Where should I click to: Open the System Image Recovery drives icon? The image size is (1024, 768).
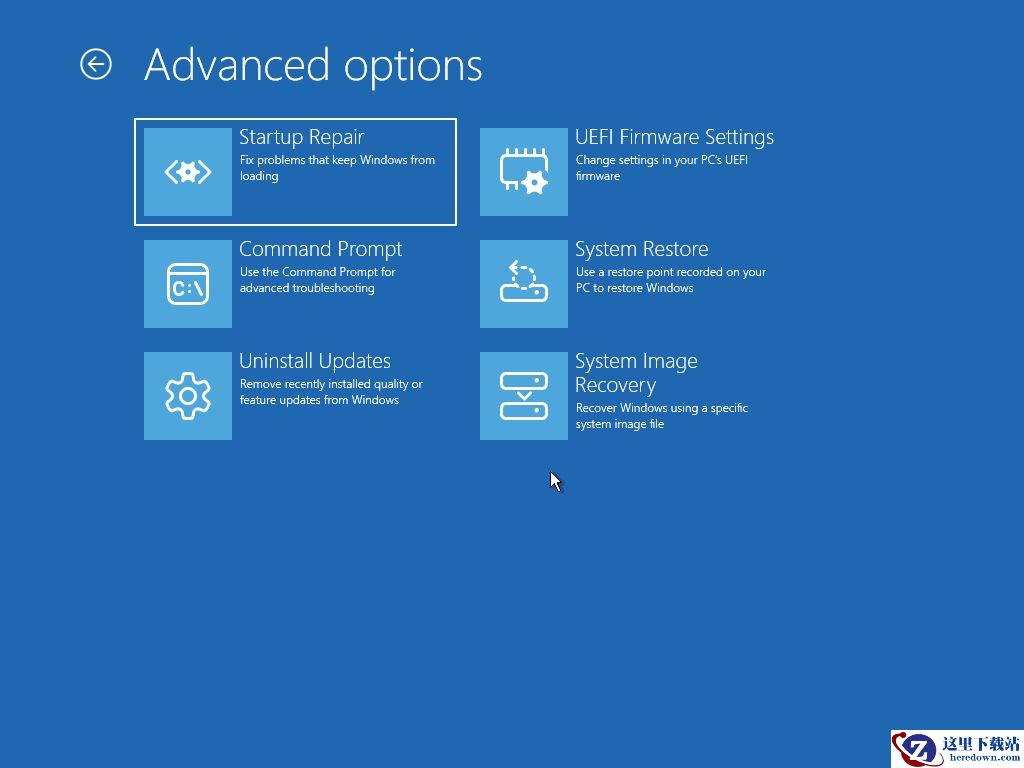(x=524, y=396)
